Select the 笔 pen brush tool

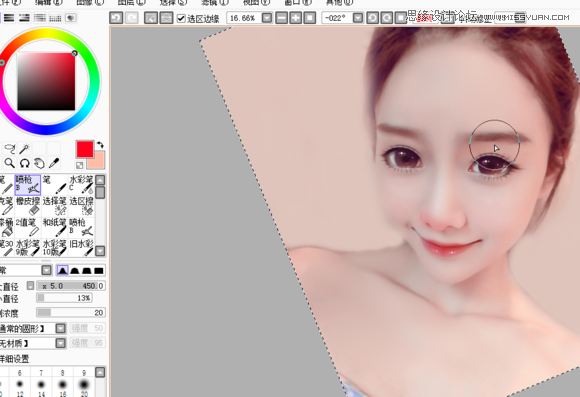click(x=54, y=185)
